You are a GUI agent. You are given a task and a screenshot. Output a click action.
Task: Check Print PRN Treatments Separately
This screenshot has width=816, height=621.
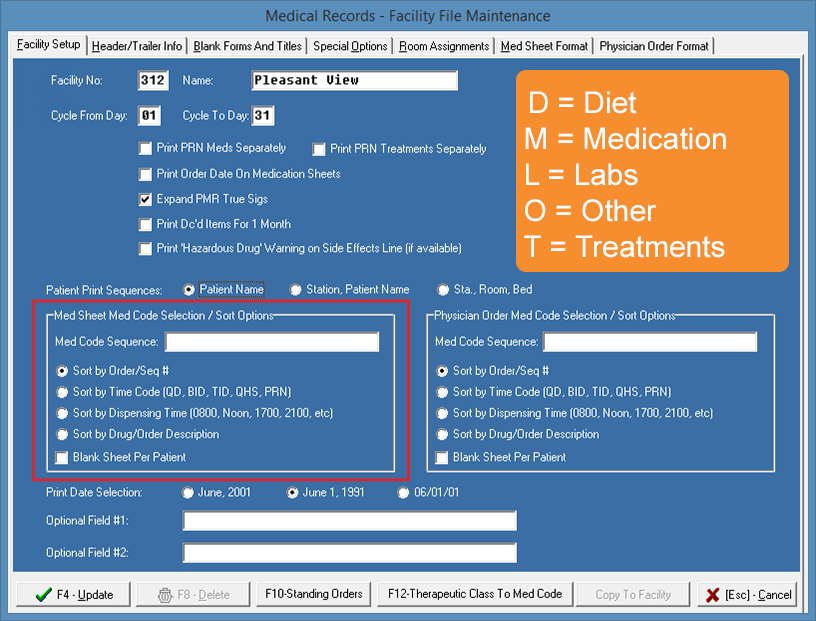pos(319,150)
